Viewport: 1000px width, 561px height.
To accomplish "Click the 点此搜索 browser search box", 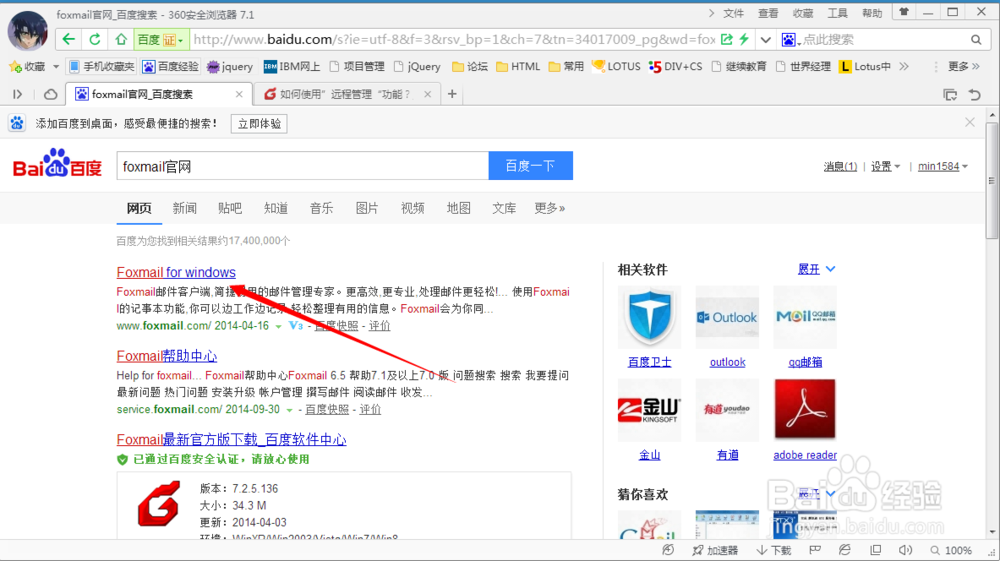I will (x=883, y=40).
